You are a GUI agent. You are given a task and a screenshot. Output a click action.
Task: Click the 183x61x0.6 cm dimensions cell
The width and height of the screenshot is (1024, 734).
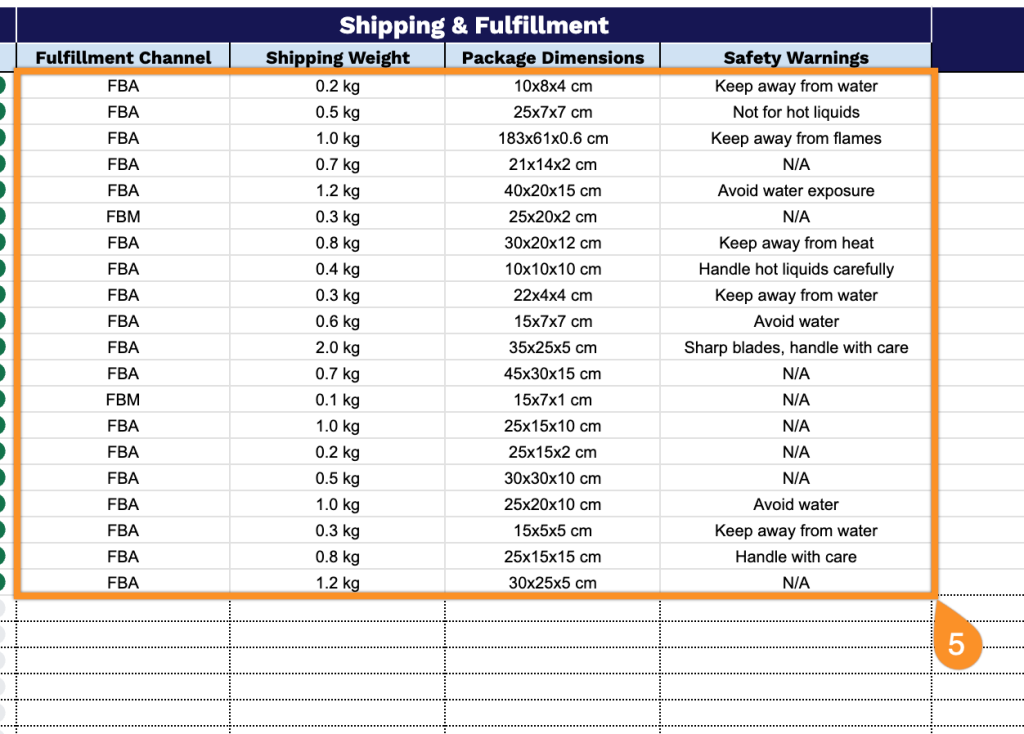click(x=553, y=138)
